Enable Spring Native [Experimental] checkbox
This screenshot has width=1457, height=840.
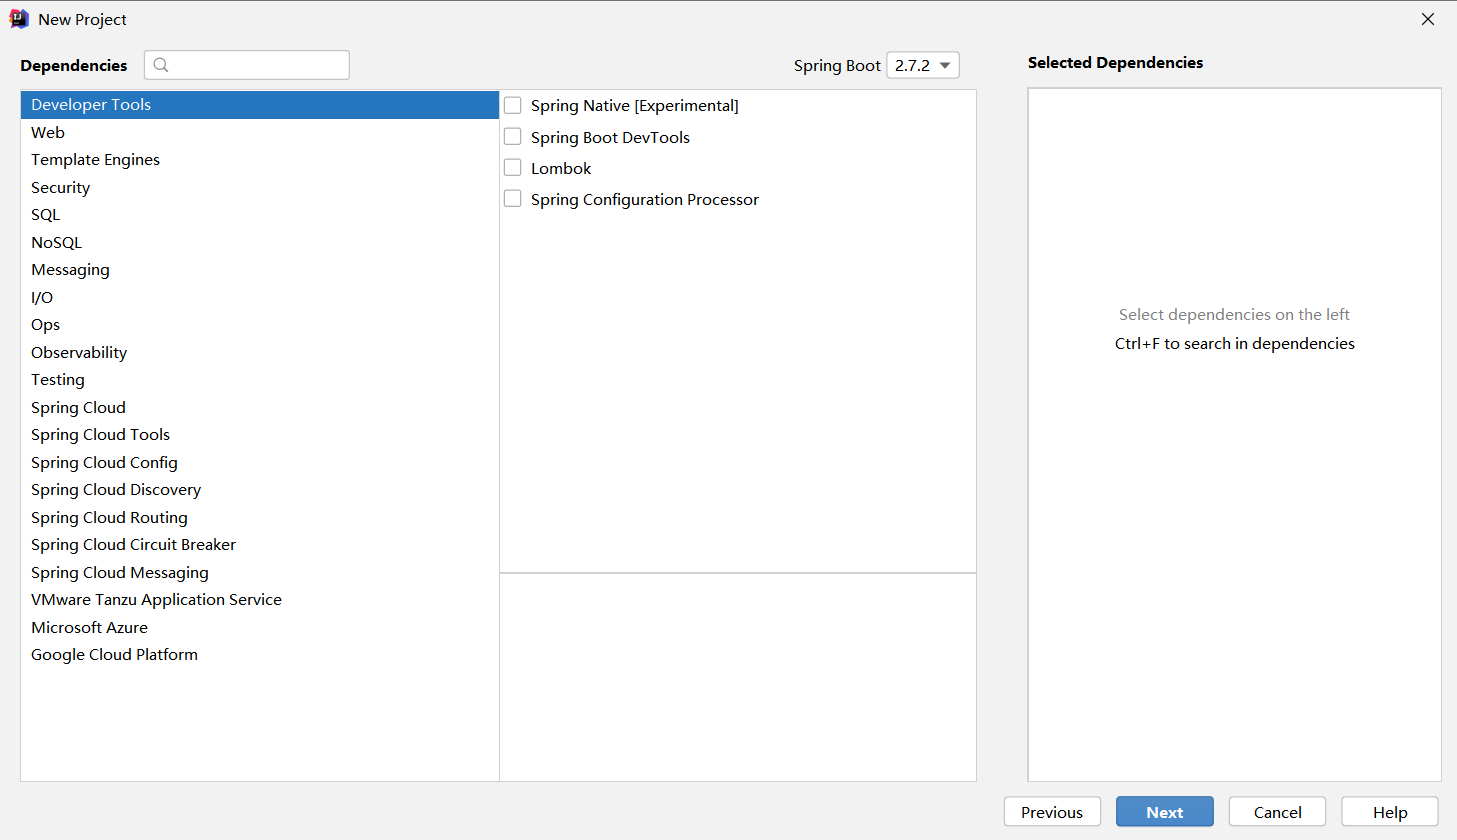tap(513, 105)
